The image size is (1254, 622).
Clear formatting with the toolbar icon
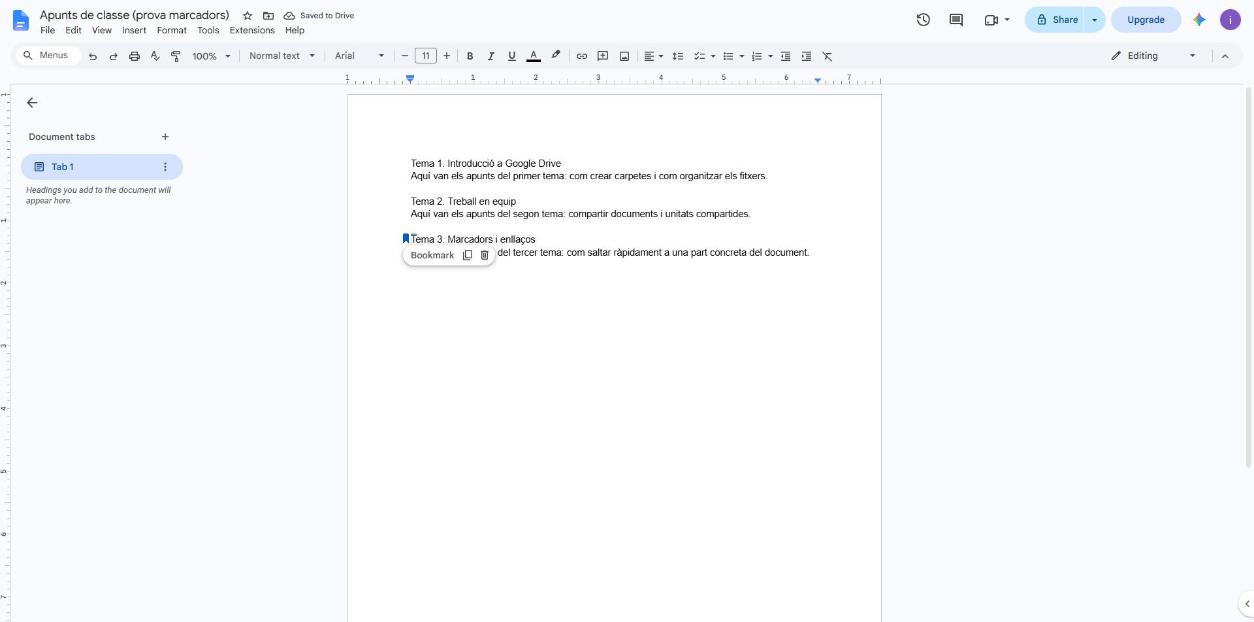[x=827, y=56]
